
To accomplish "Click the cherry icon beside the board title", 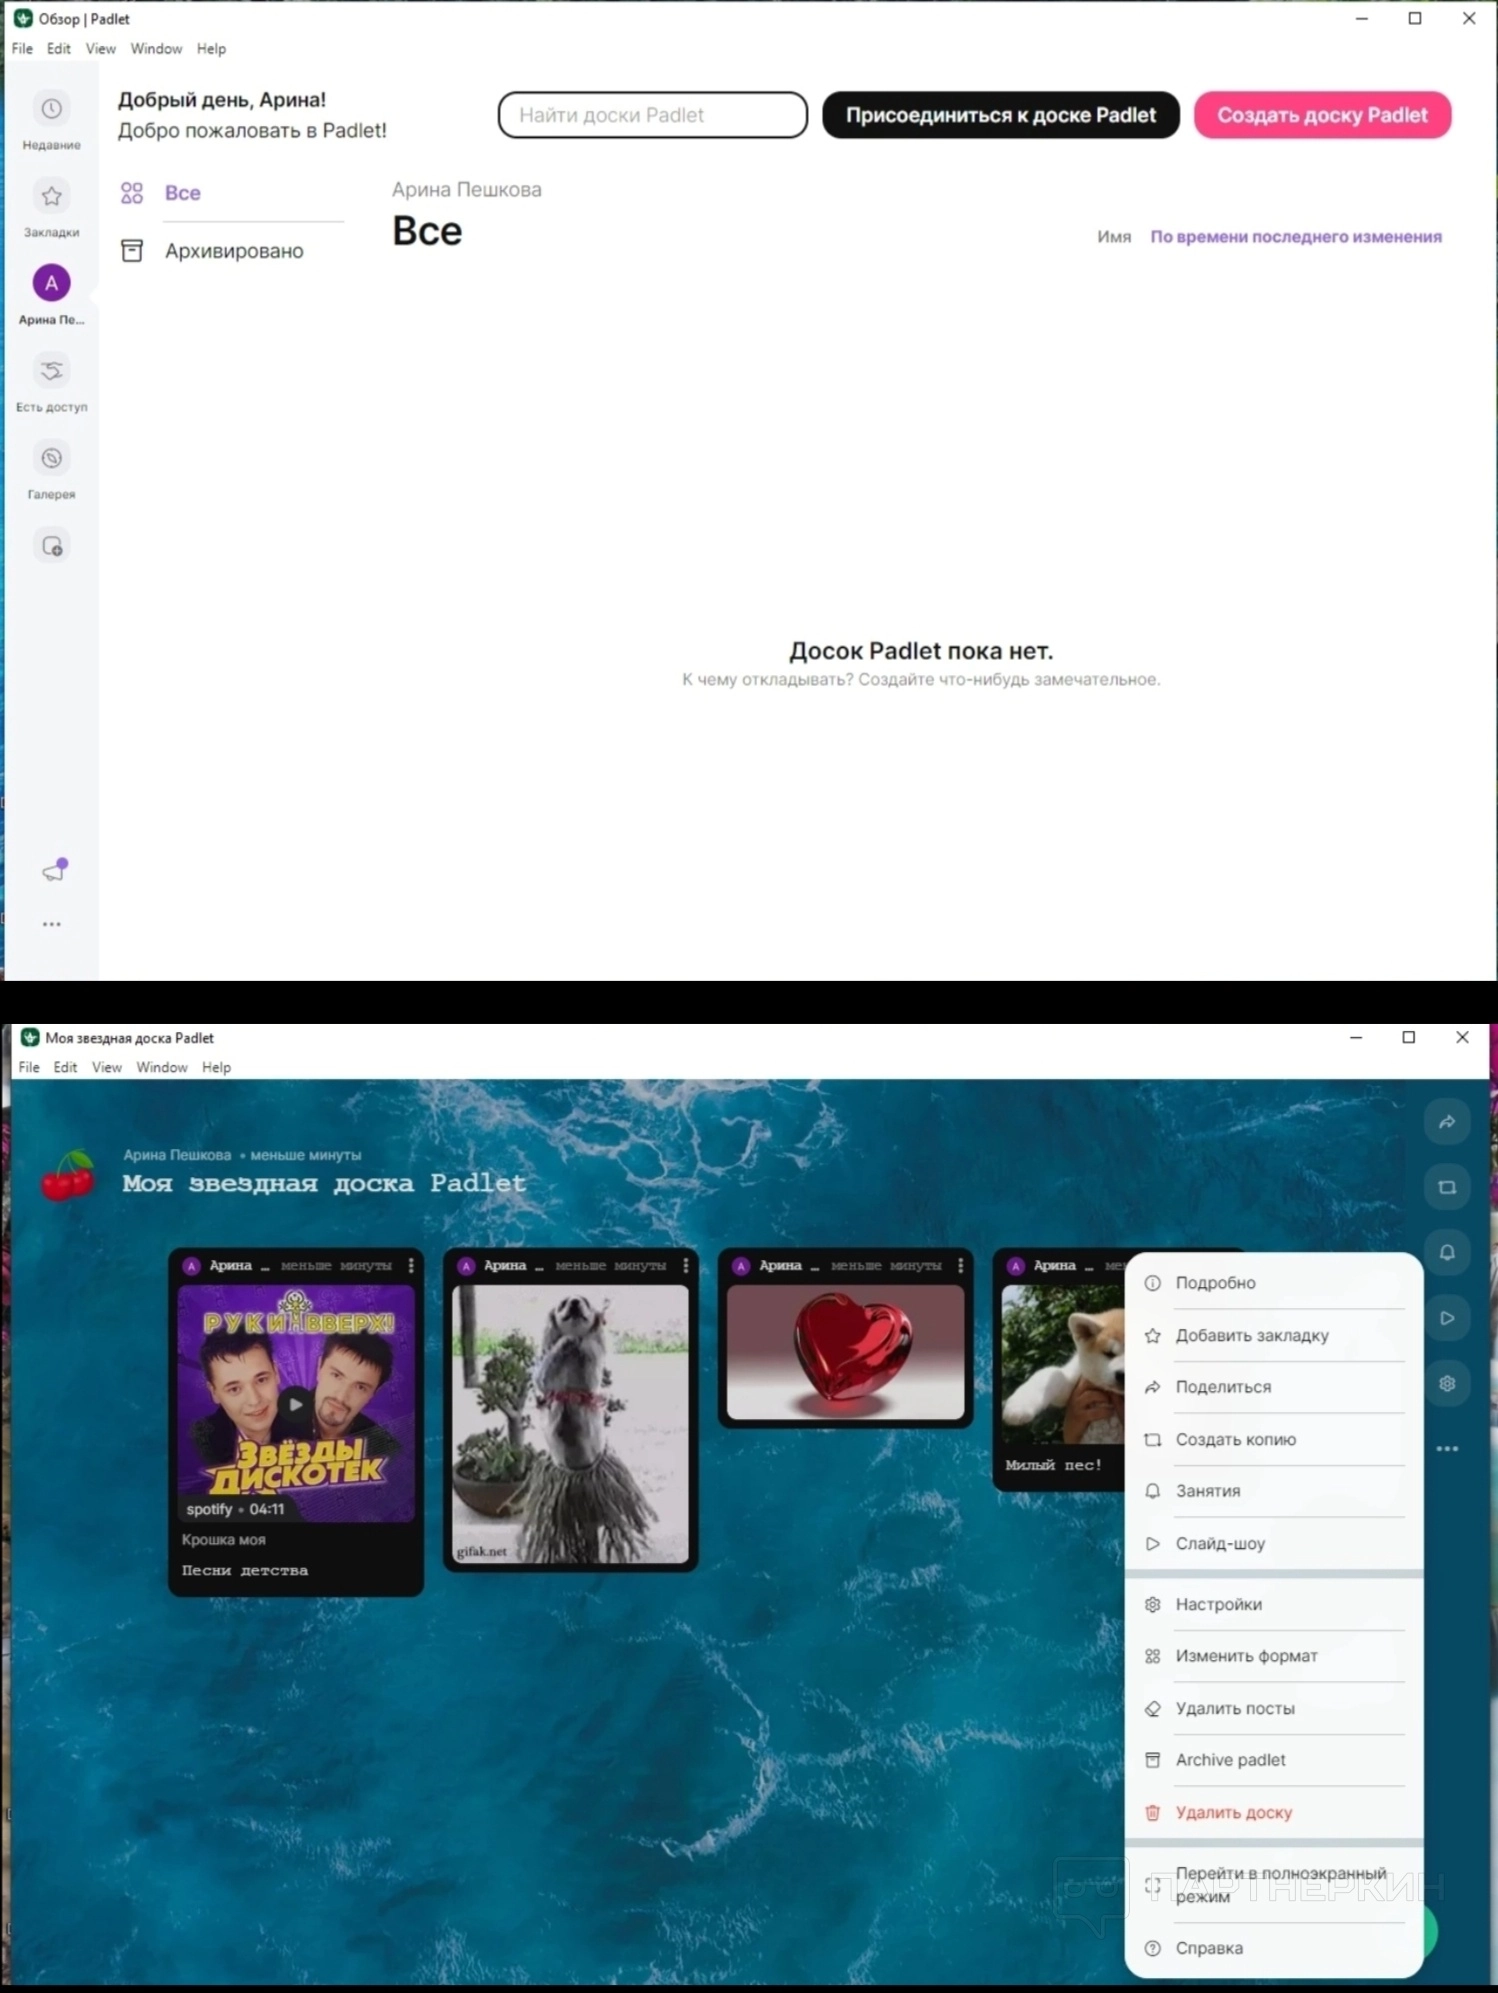I will pyautogui.click(x=68, y=1174).
